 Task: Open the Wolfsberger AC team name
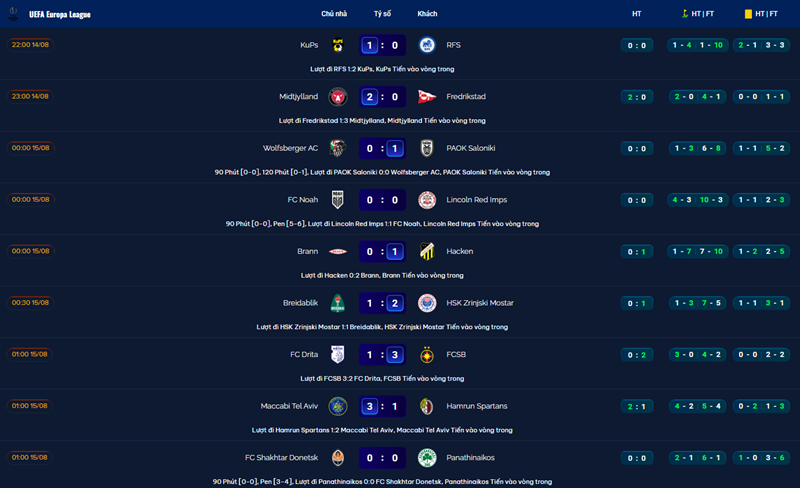[290, 148]
